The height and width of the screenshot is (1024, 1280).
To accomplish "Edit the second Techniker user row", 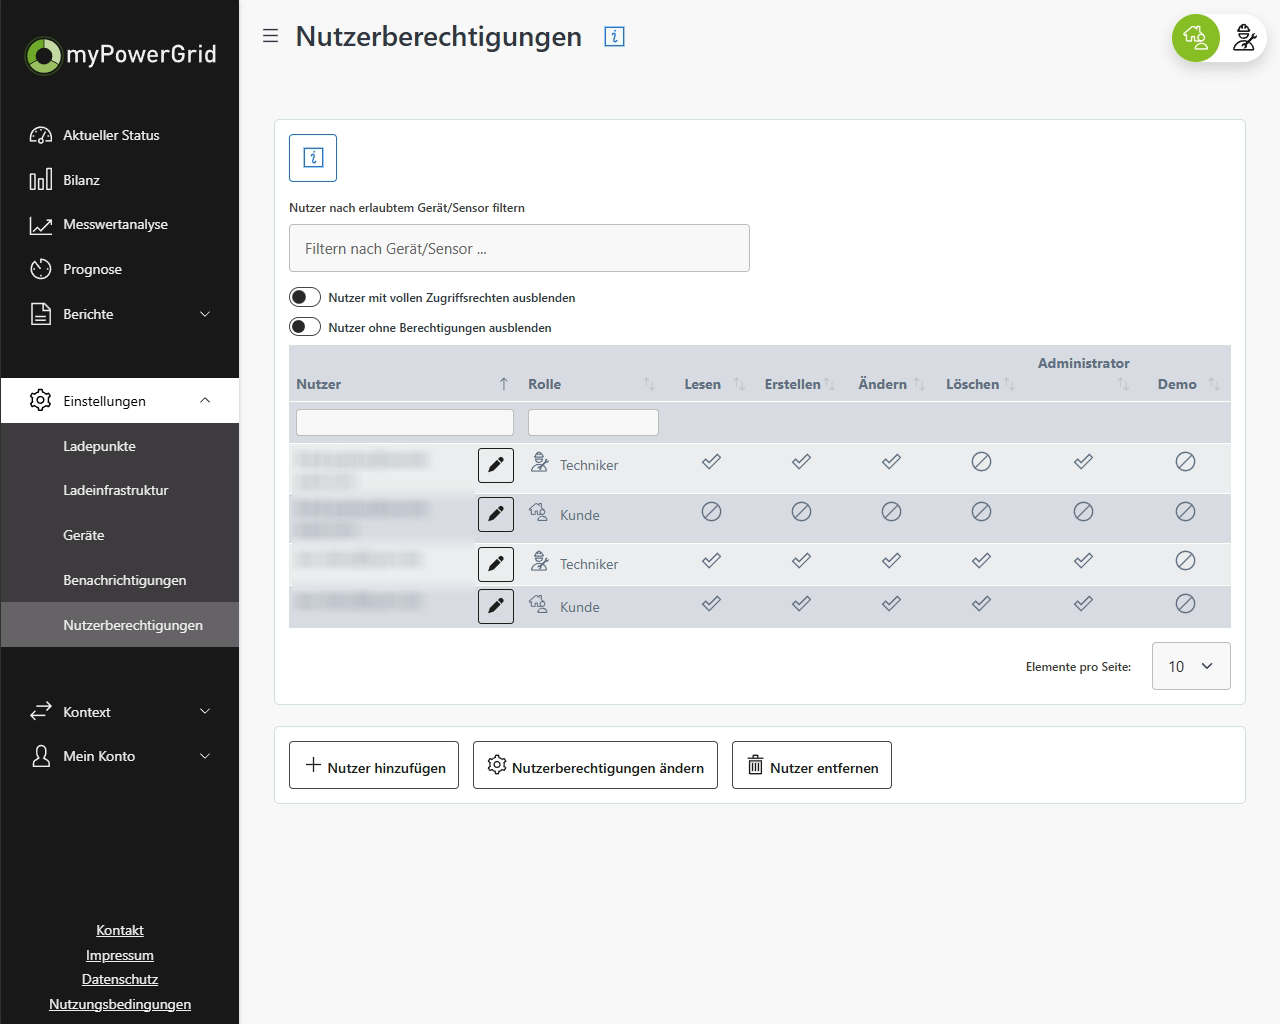I will [496, 564].
